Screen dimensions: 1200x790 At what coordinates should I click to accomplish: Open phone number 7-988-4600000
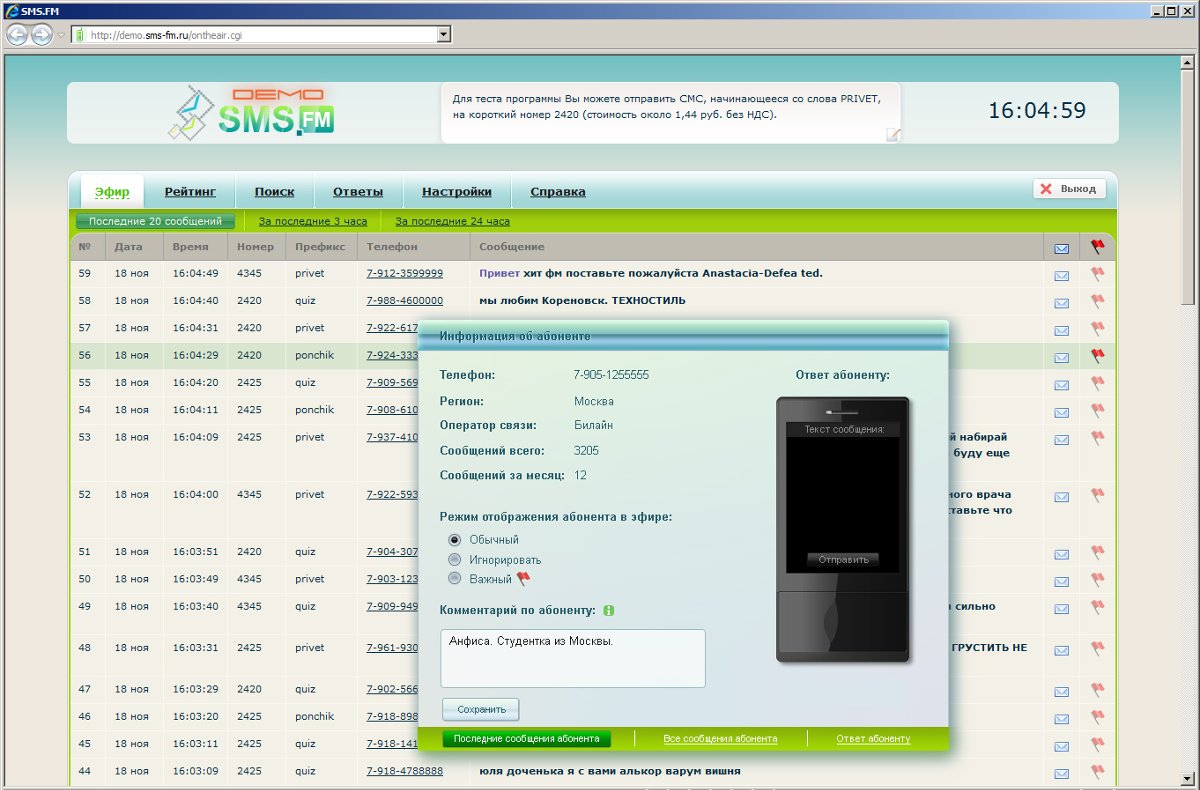point(405,300)
